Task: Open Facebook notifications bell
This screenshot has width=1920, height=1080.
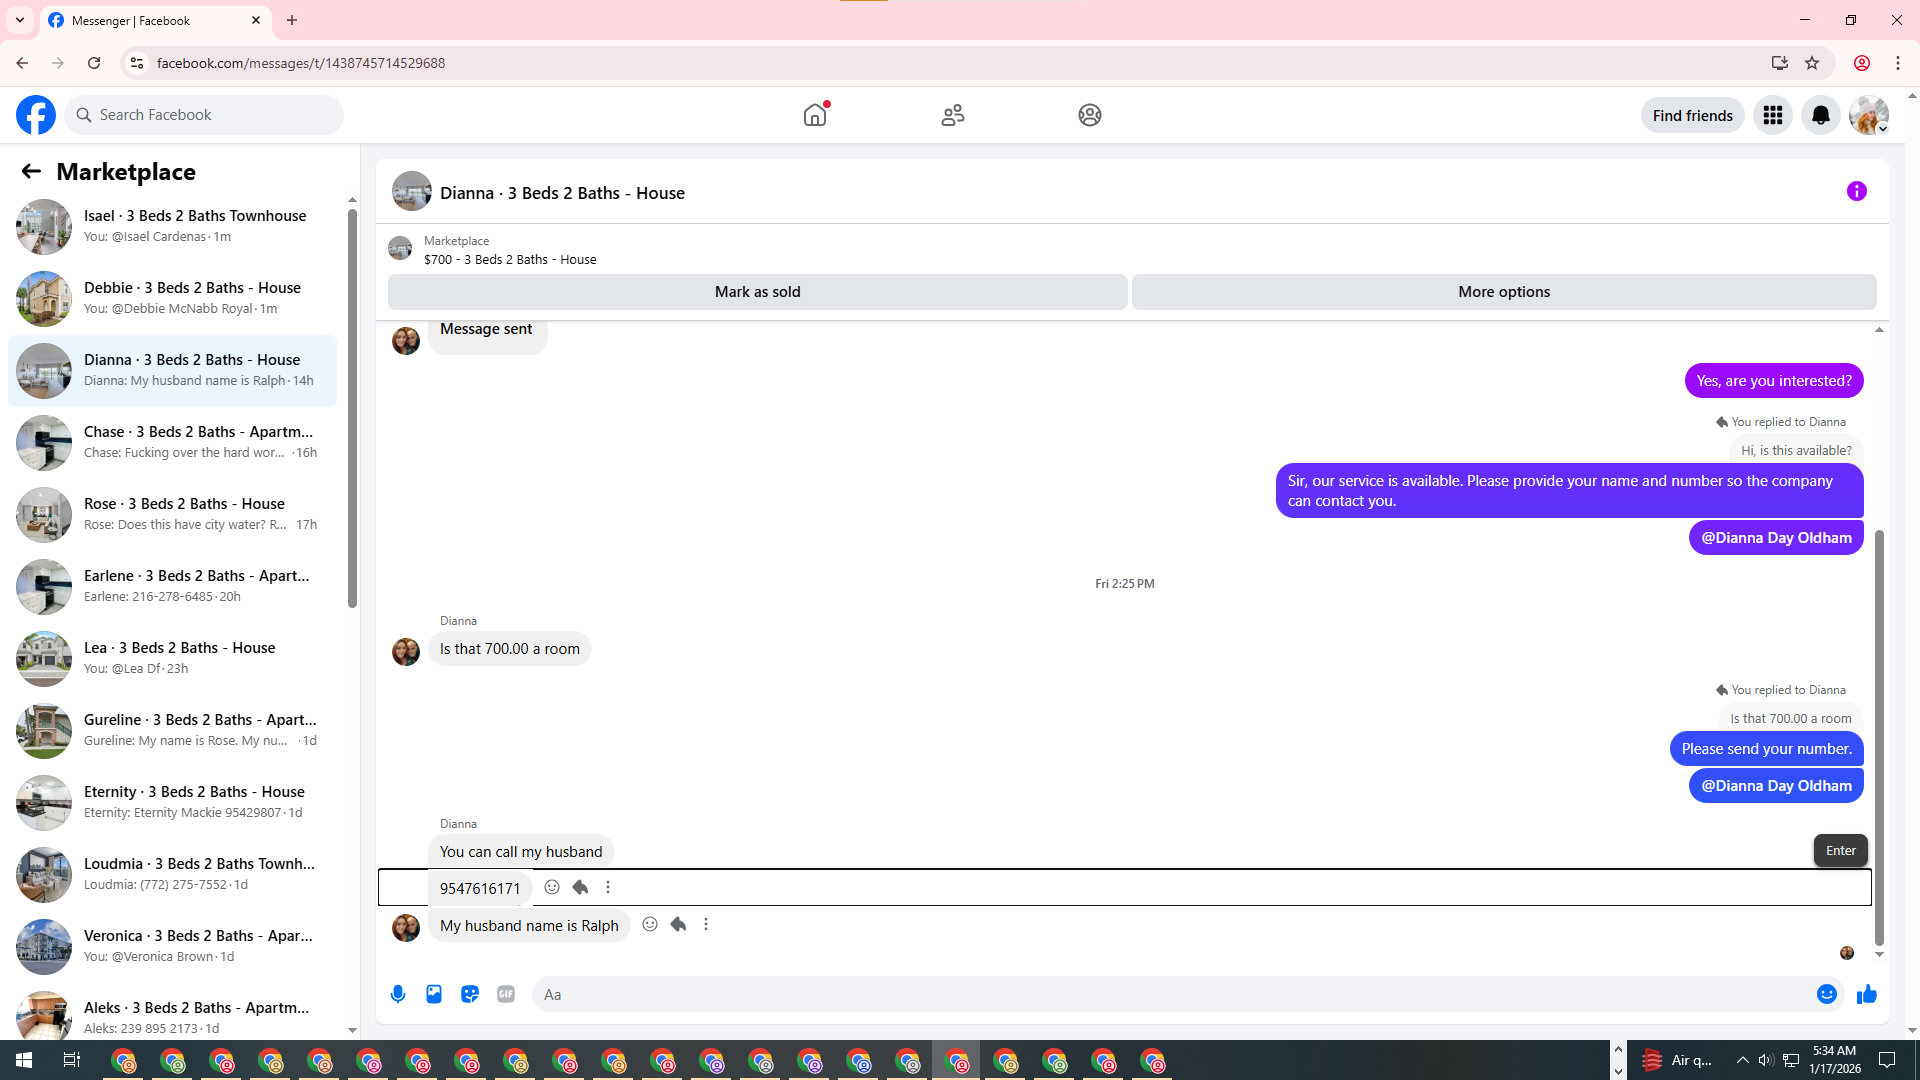Action: pos(1820,115)
